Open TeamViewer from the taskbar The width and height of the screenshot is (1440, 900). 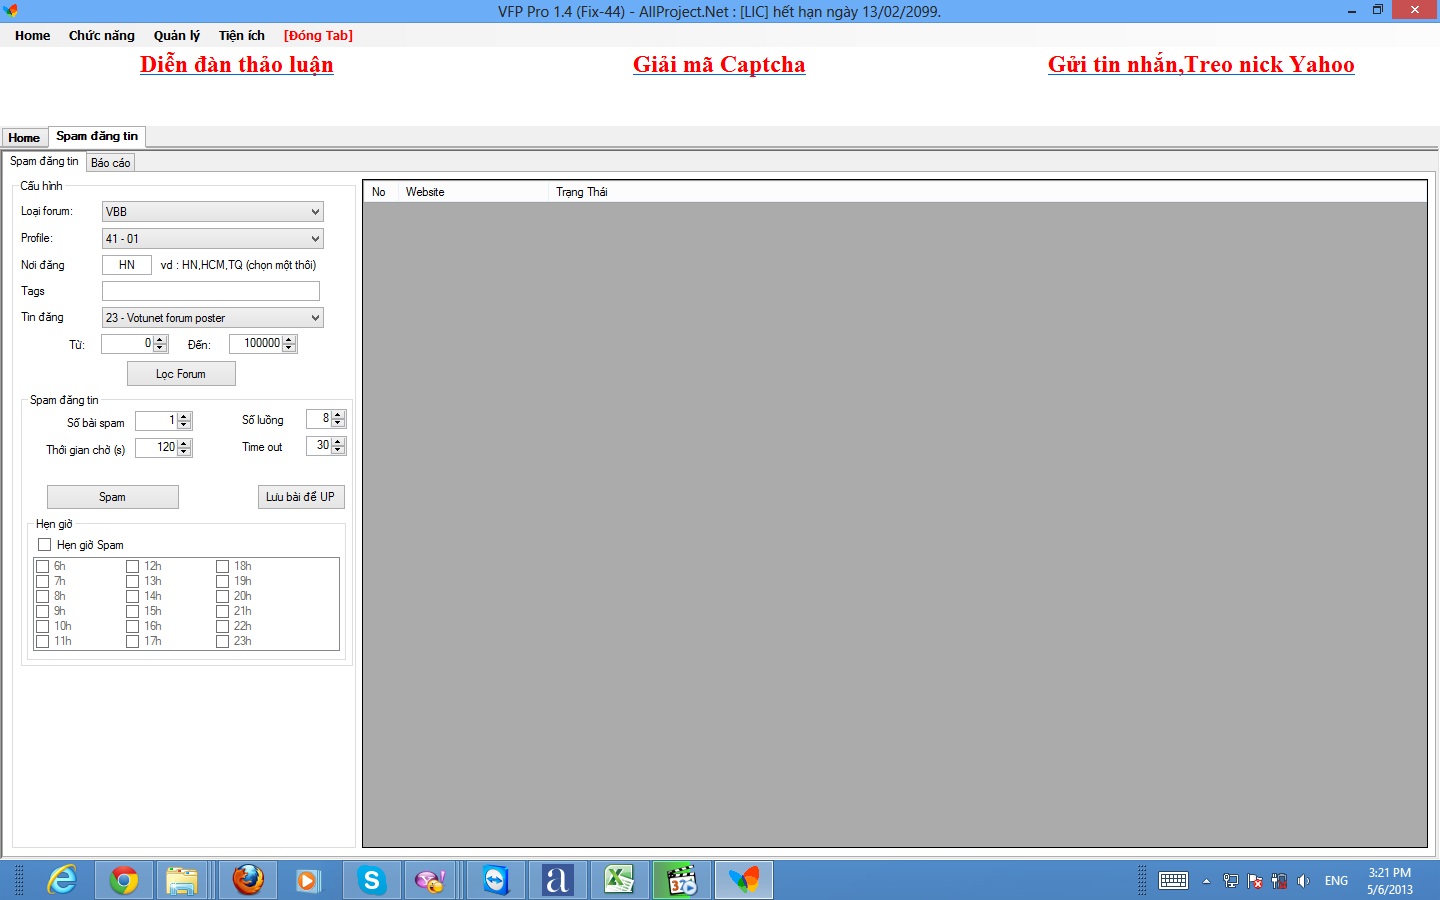coord(496,880)
